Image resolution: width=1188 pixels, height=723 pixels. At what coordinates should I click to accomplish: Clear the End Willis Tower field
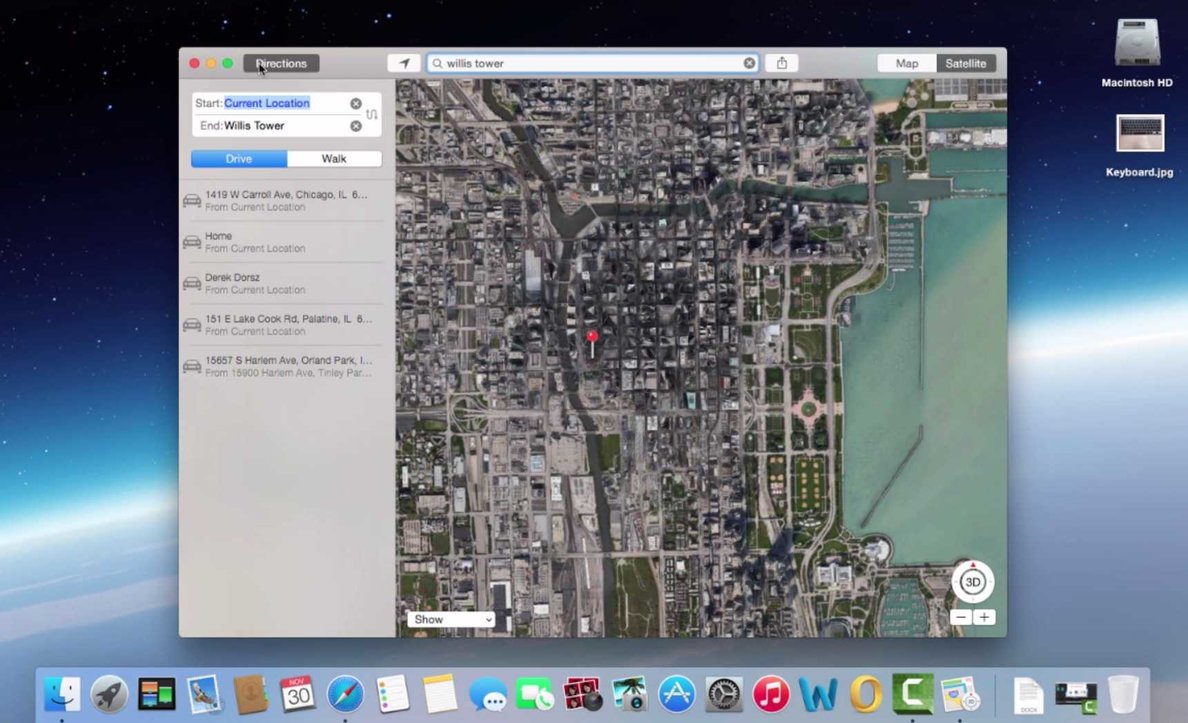click(356, 126)
